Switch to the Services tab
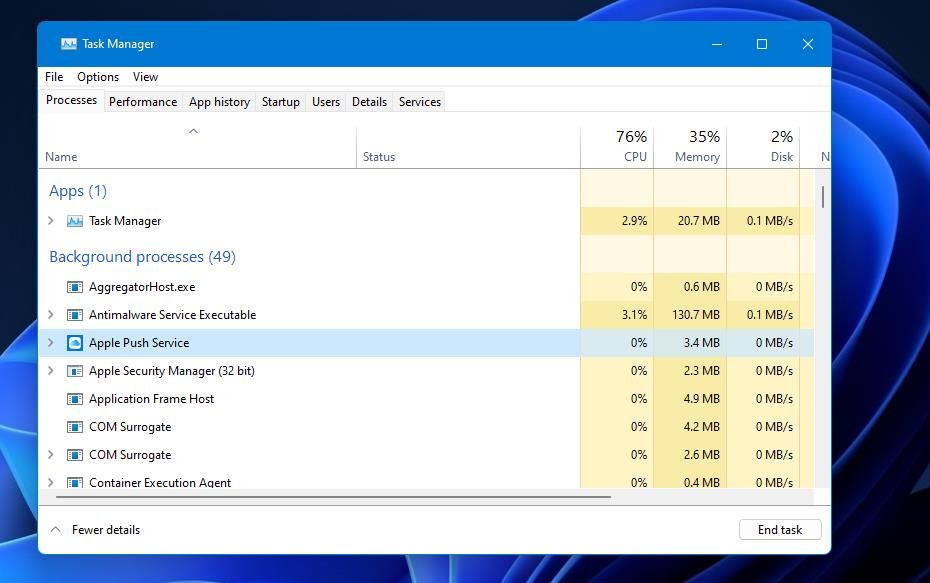Viewport: 930px width, 583px height. point(419,101)
